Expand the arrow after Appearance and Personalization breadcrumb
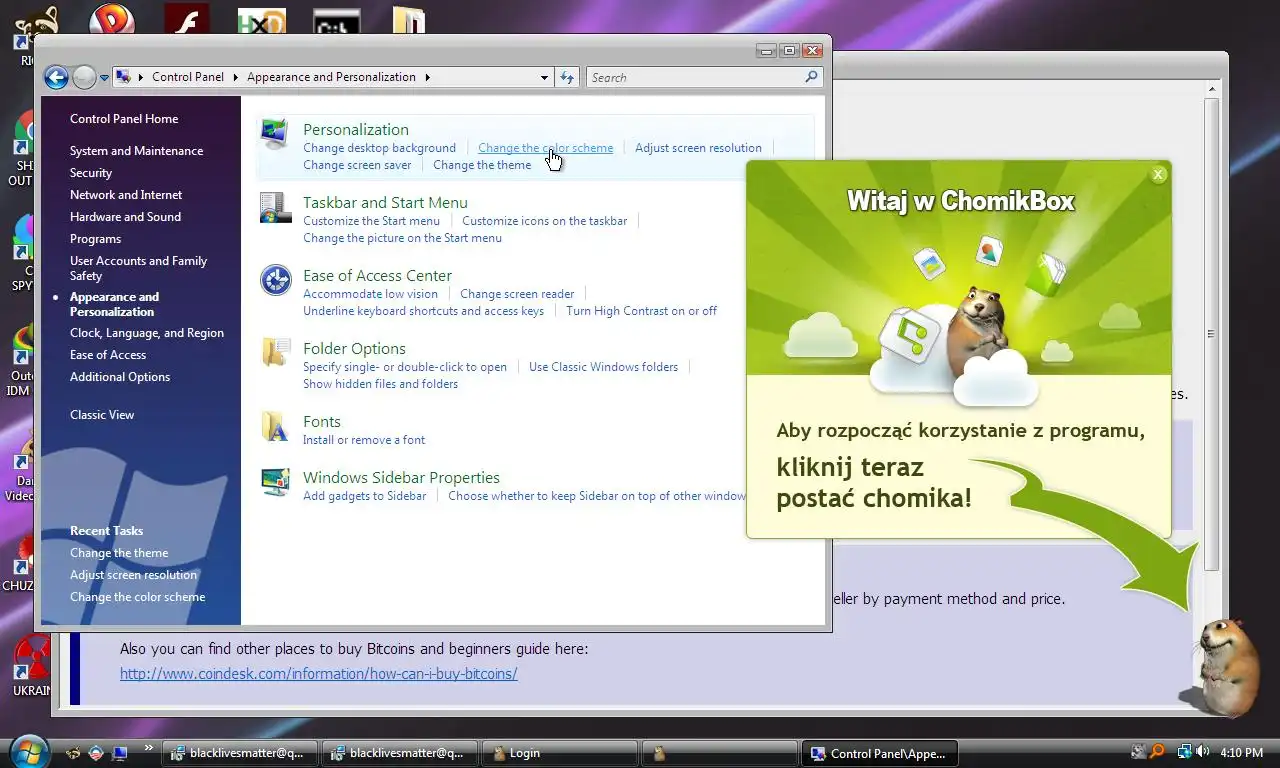 [427, 77]
